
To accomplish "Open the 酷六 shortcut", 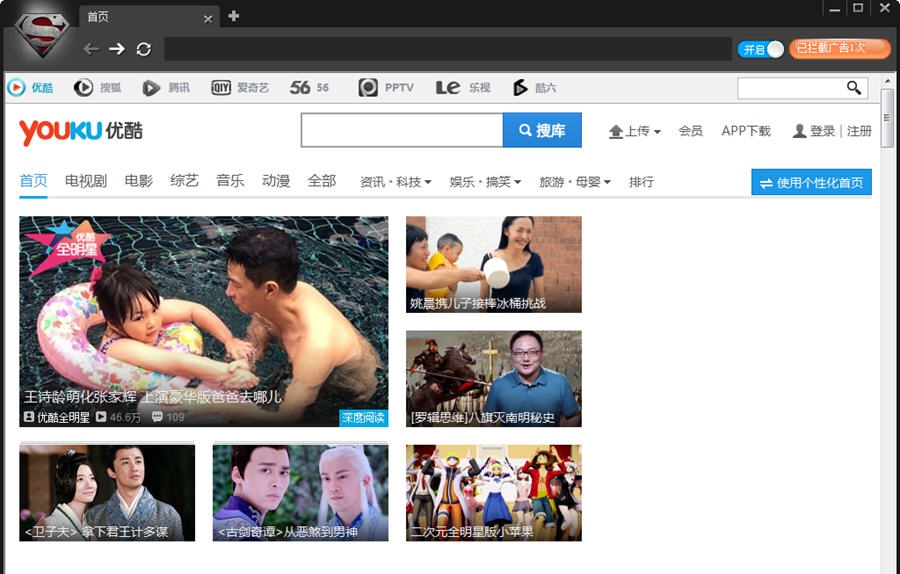I will 534,87.
